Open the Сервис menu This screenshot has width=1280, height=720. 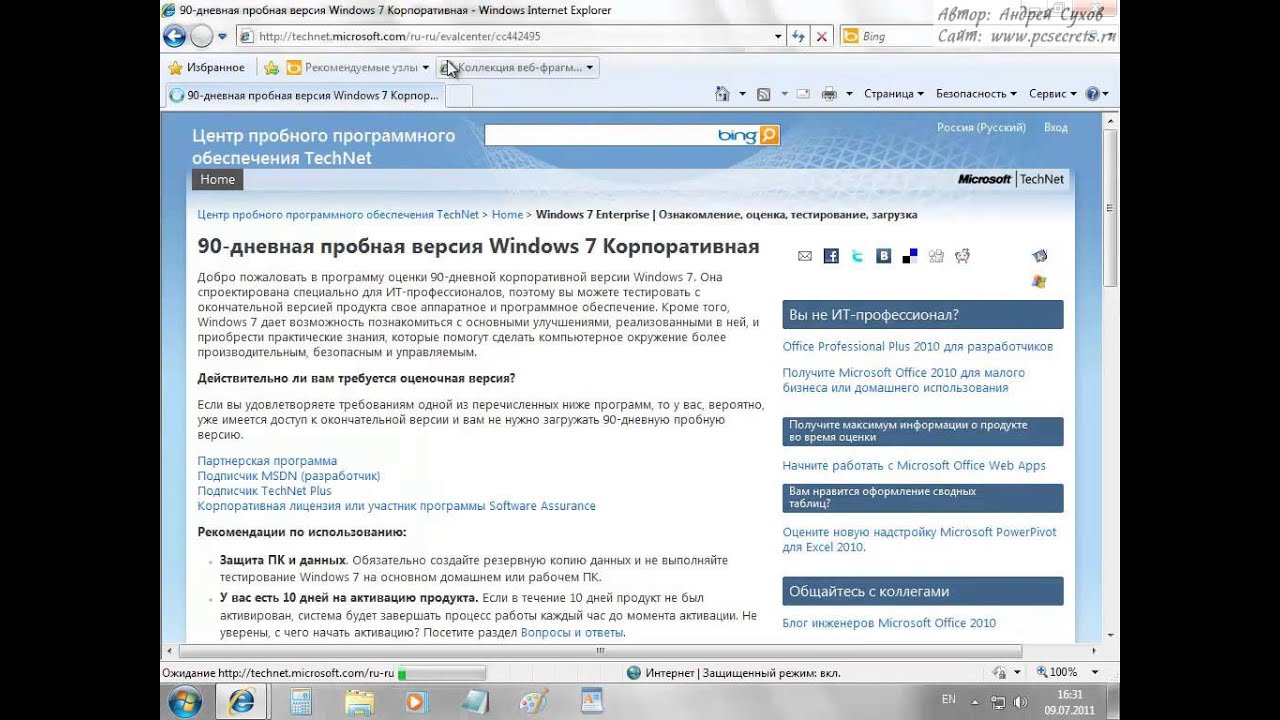coord(1052,93)
